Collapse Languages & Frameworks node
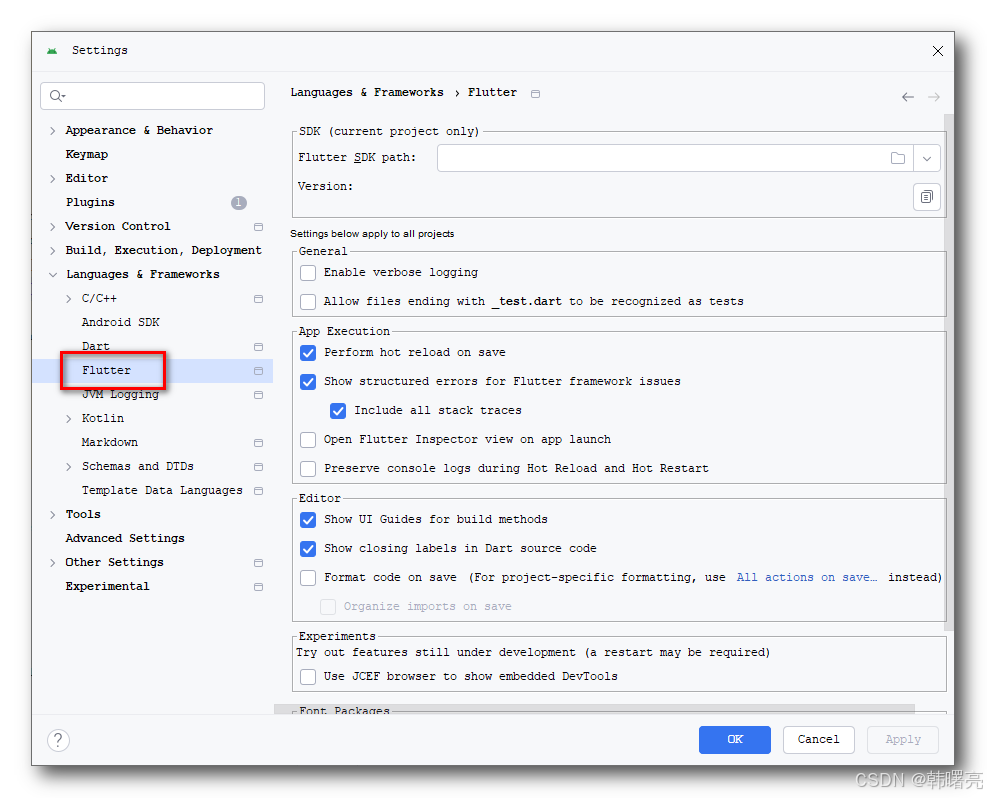 click(x=52, y=274)
